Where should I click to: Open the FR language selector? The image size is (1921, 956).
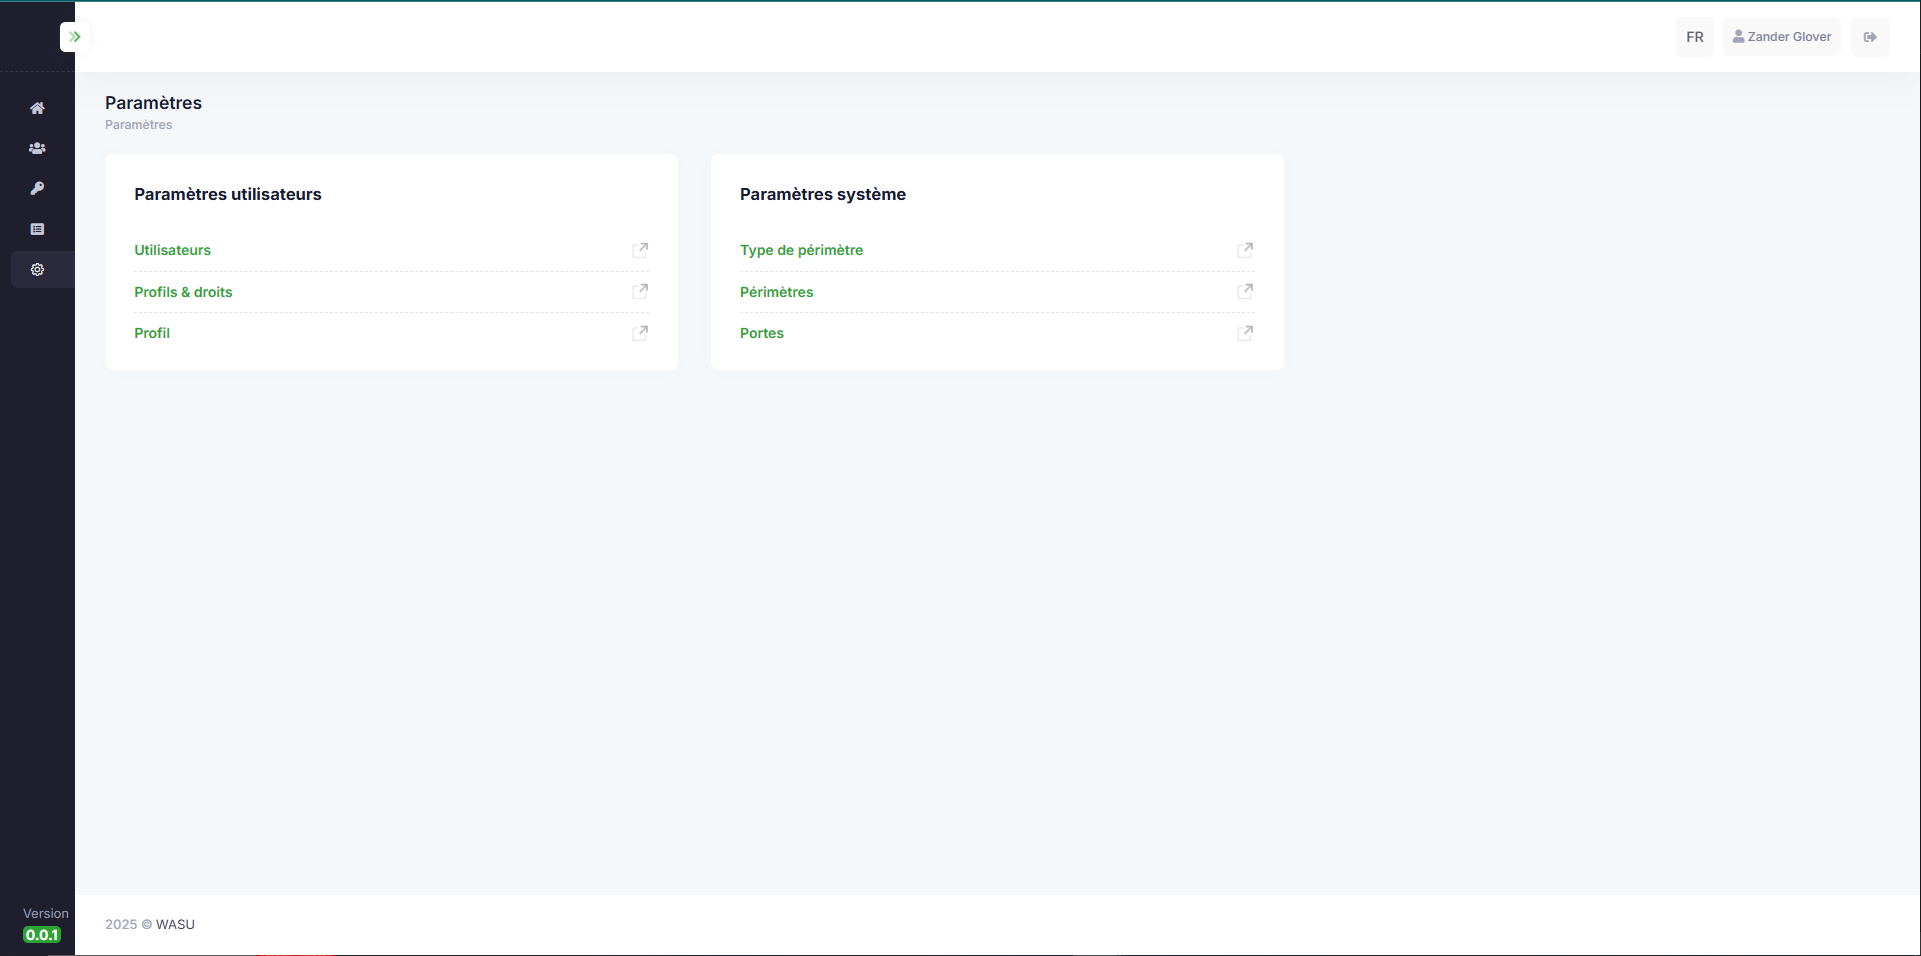tap(1694, 37)
